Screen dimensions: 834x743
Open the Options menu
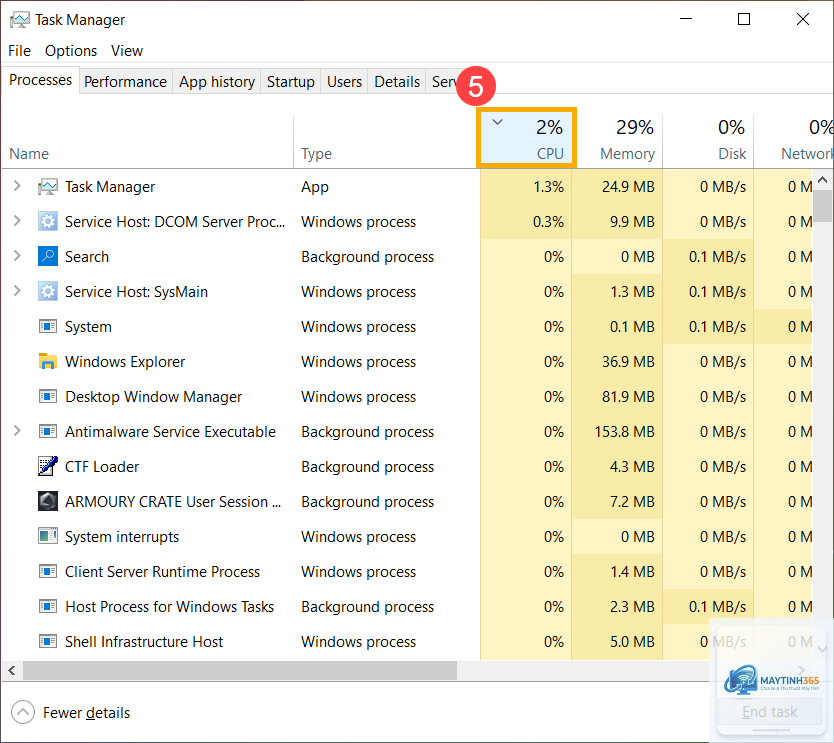point(71,51)
